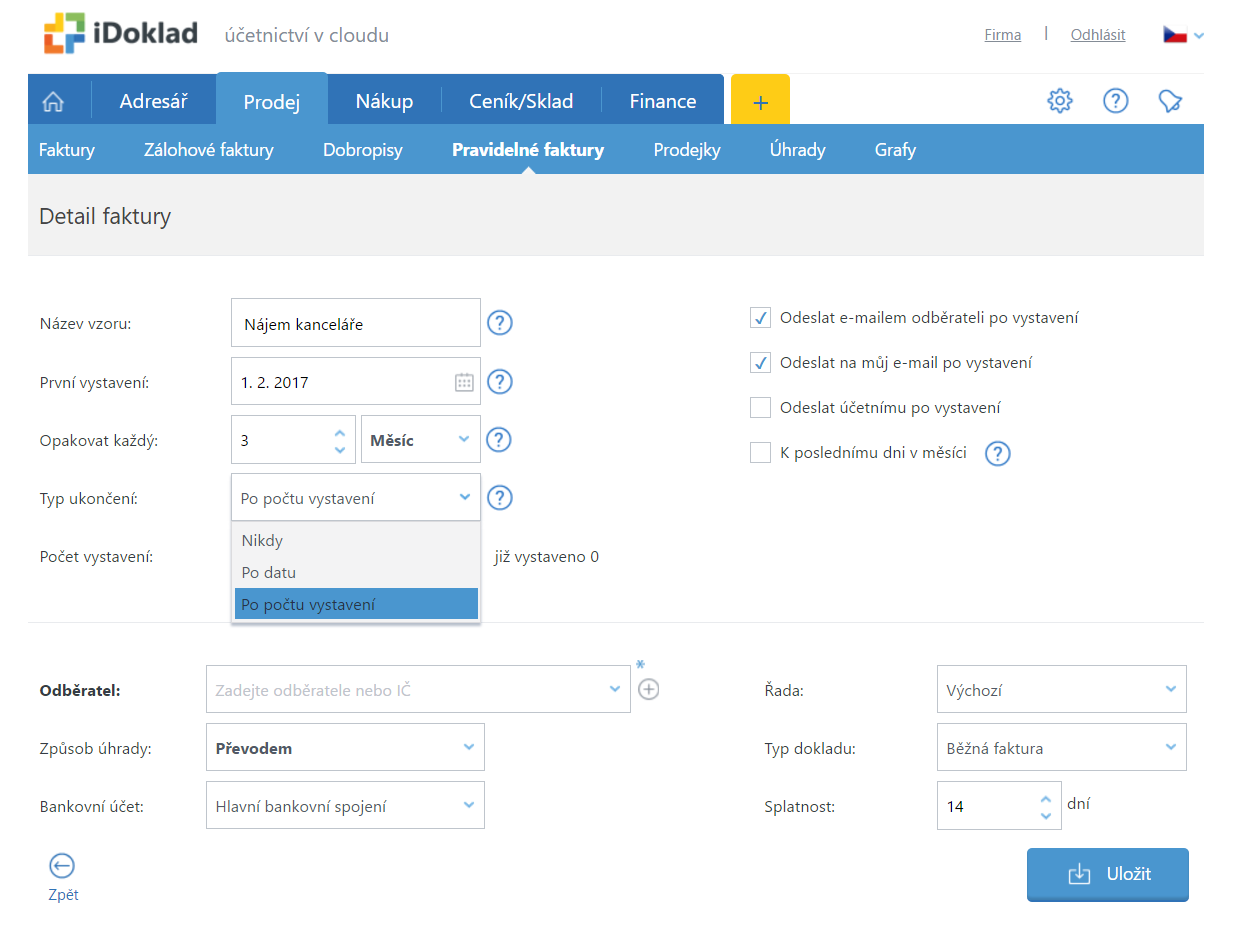Add new Odběratel with plus circle icon
This screenshot has height=942, width=1234.
pyautogui.click(x=649, y=689)
